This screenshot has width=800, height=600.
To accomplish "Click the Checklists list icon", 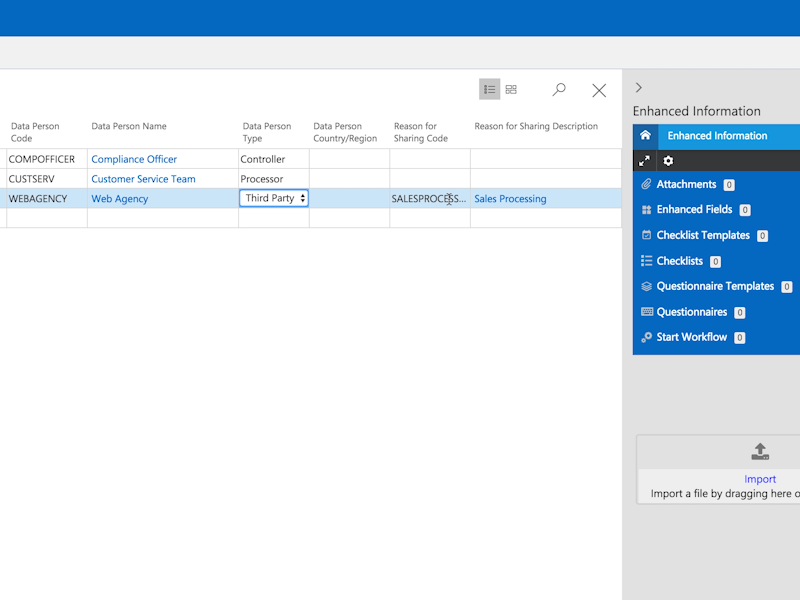I will coord(646,261).
